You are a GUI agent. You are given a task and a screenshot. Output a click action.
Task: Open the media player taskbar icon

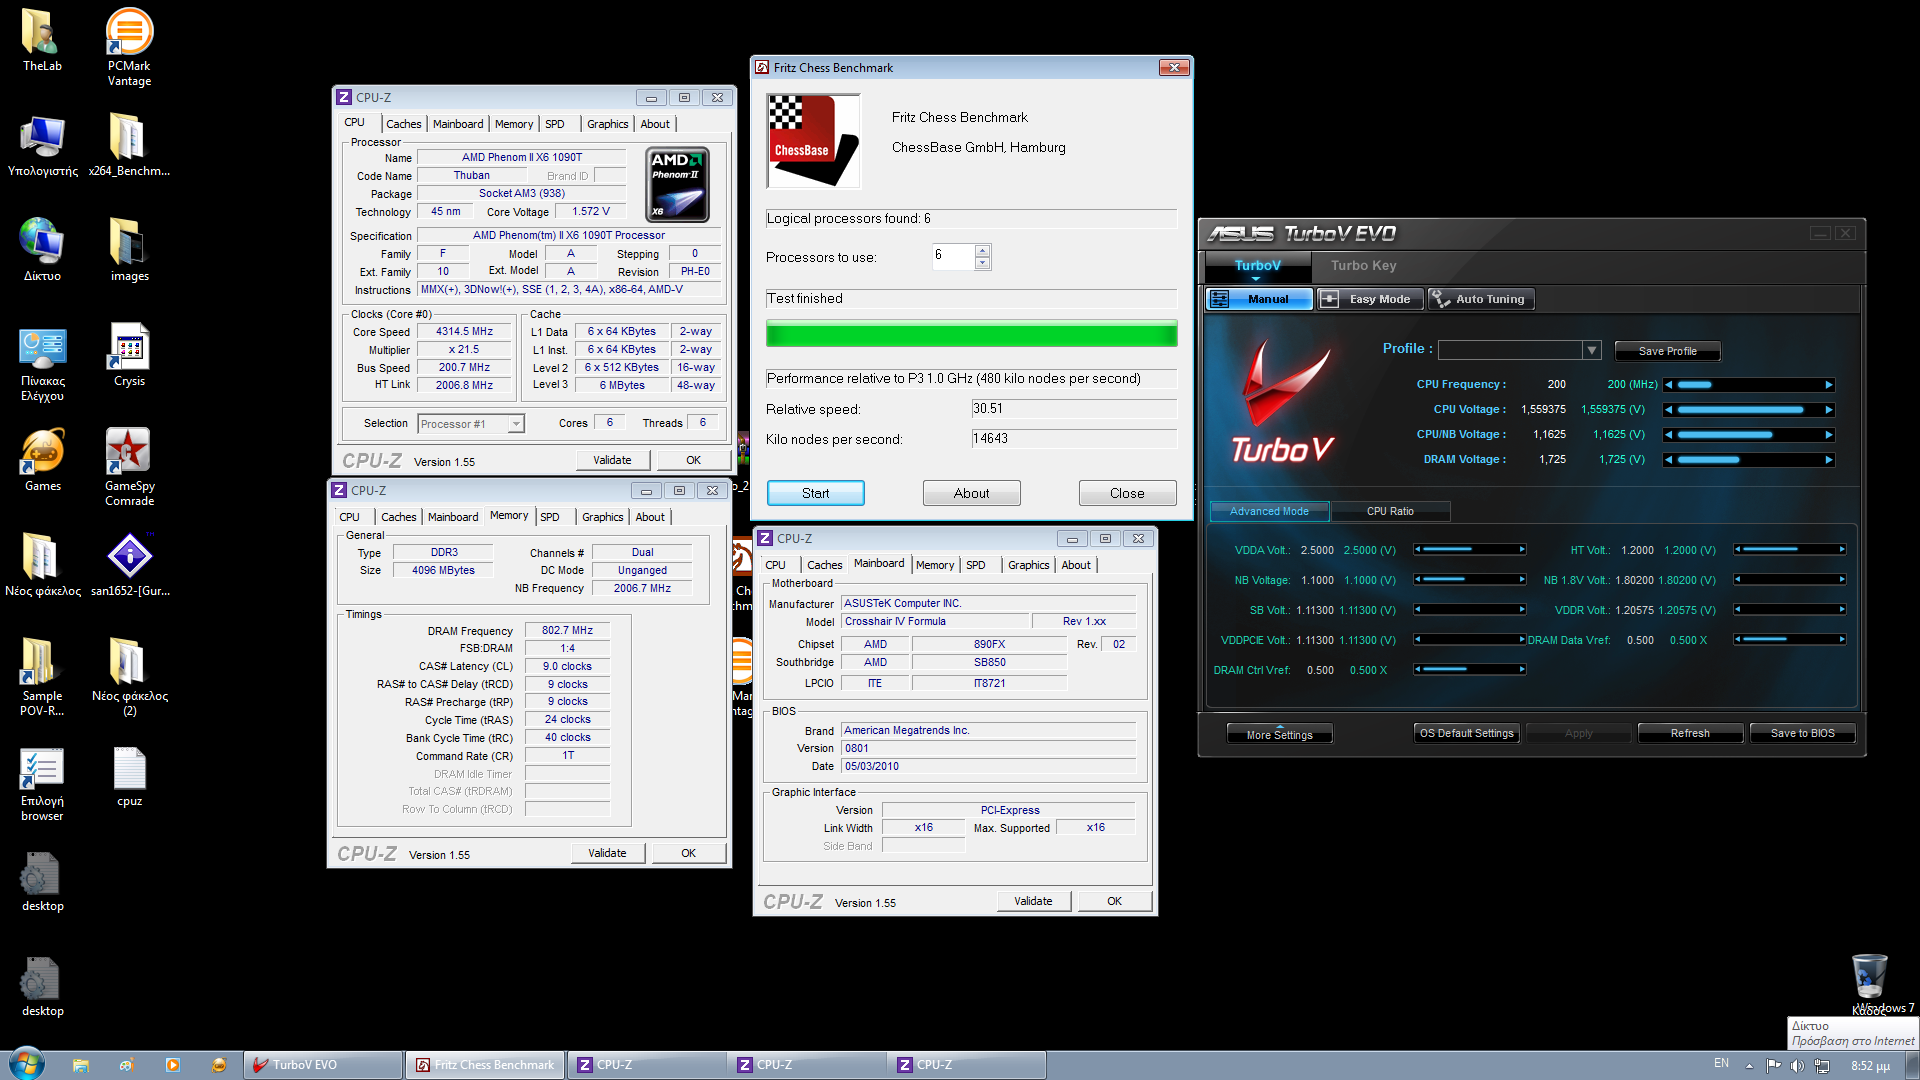(x=173, y=1065)
